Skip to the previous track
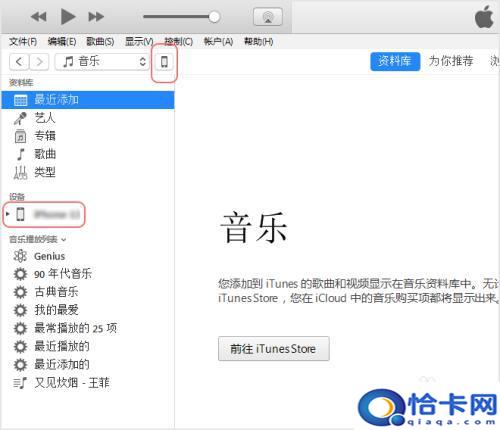The height and width of the screenshot is (430, 500). (39, 17)
